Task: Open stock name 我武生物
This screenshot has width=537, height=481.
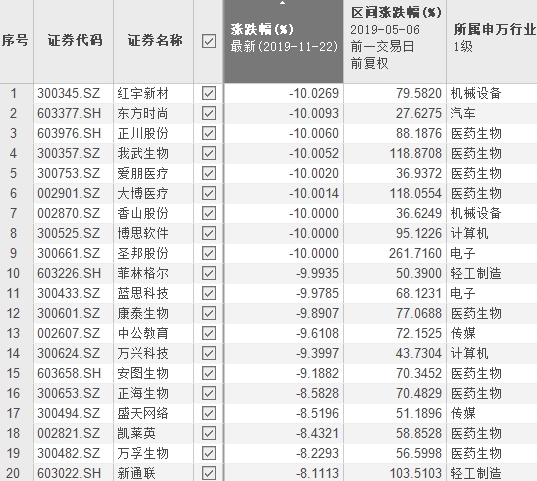Action: point(143,153)
